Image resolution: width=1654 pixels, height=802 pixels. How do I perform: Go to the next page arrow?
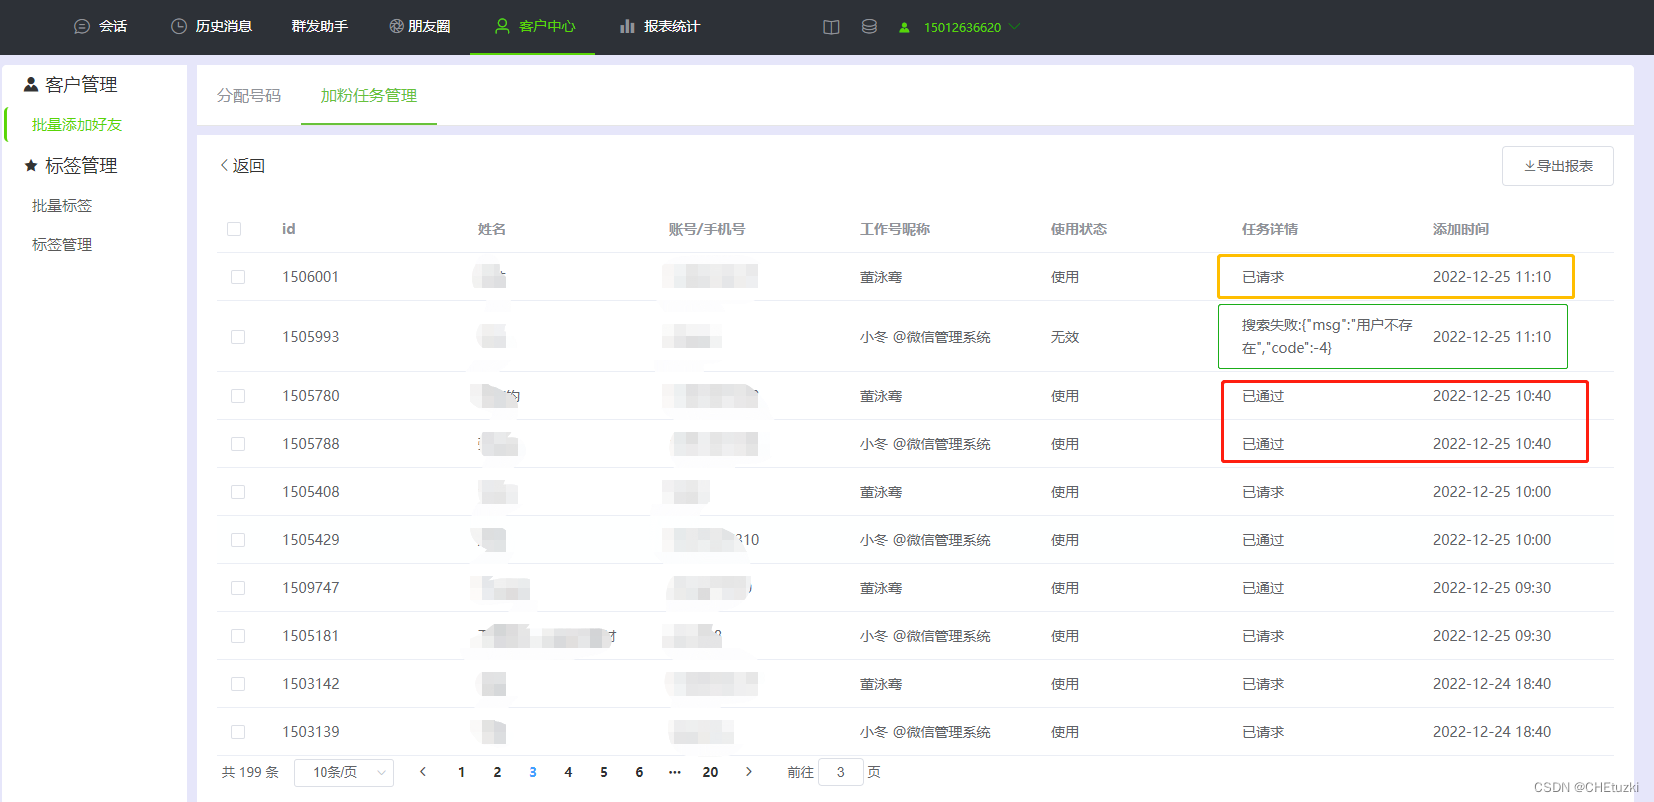tap(748, 772)
